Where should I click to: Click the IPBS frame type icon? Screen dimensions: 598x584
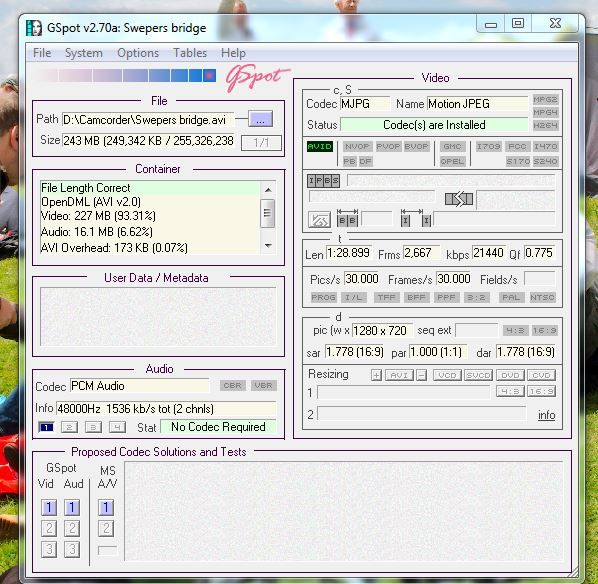coord(323,180)
